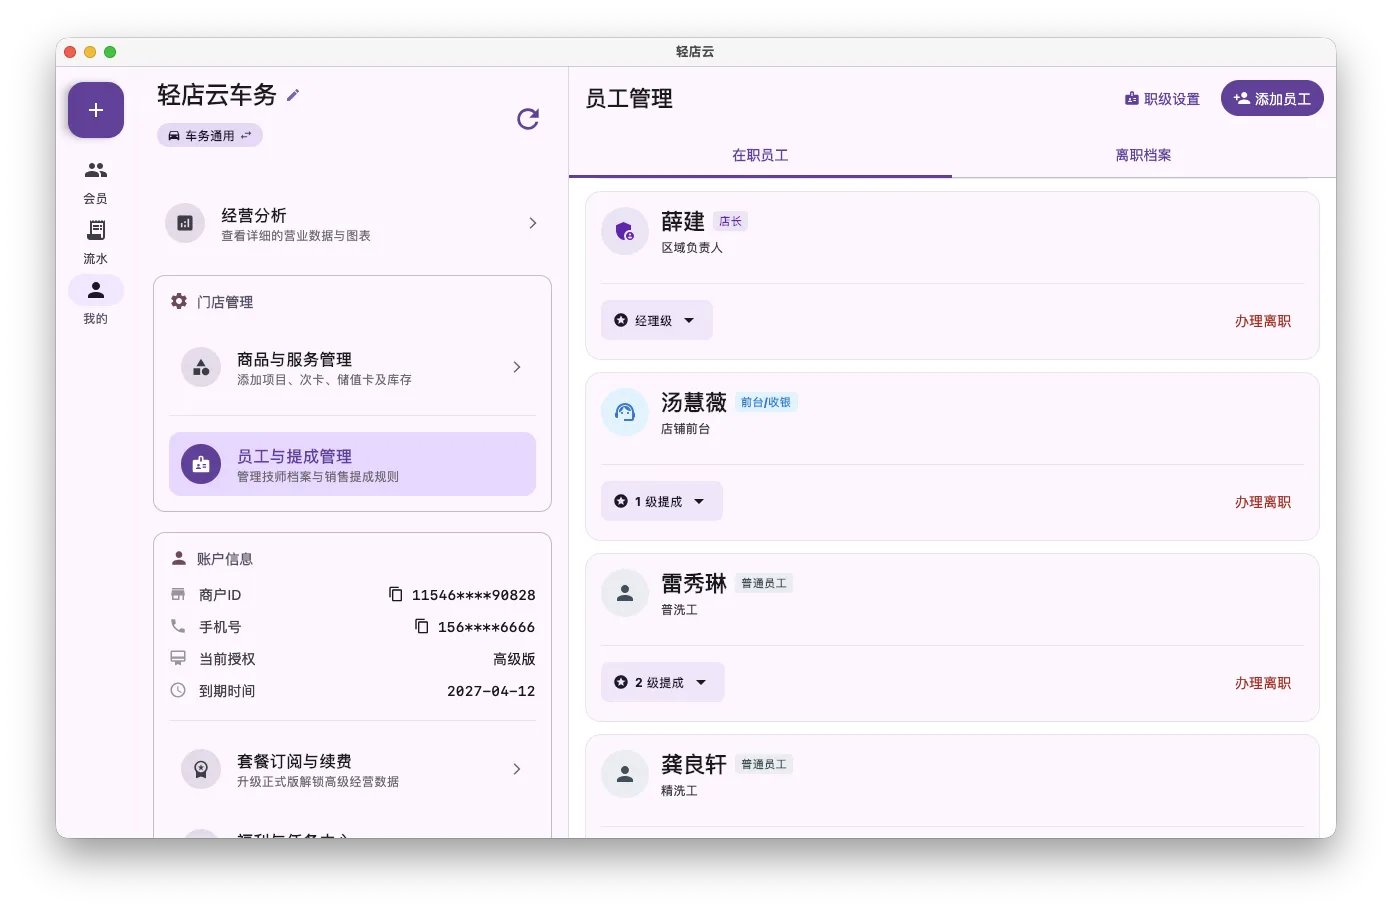Image resolution: width=1392 pixels, height=912 pixels.
Task: Open 经营分析 via its chart icon
Action: point(184,223)
